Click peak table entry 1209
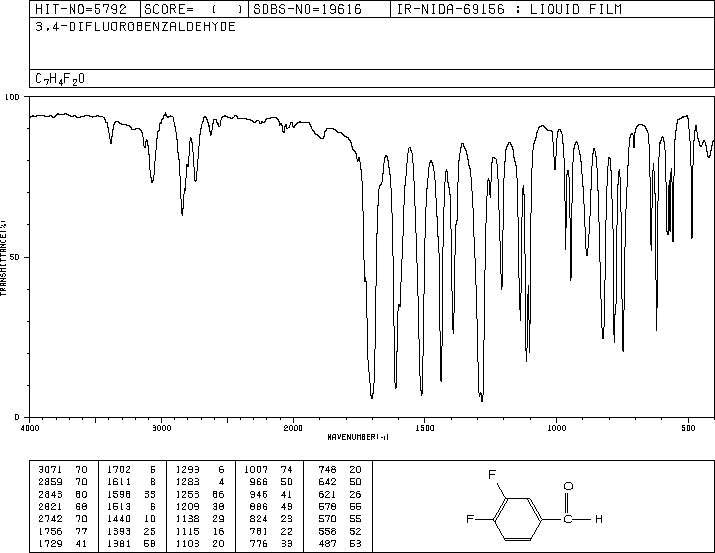This screenshot has height=553, width=715. 187,506
